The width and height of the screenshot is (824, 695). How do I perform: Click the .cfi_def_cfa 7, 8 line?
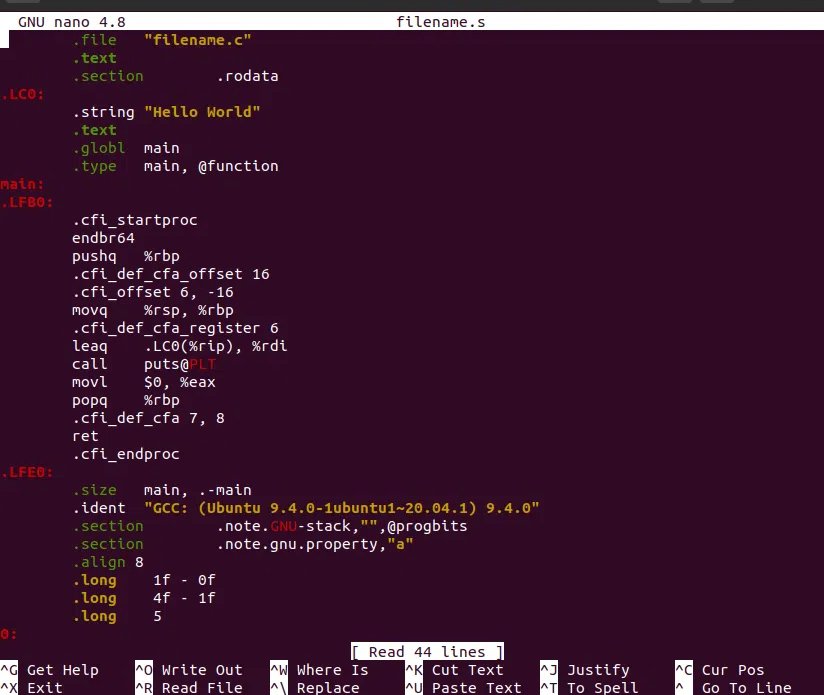click(148, 418)
